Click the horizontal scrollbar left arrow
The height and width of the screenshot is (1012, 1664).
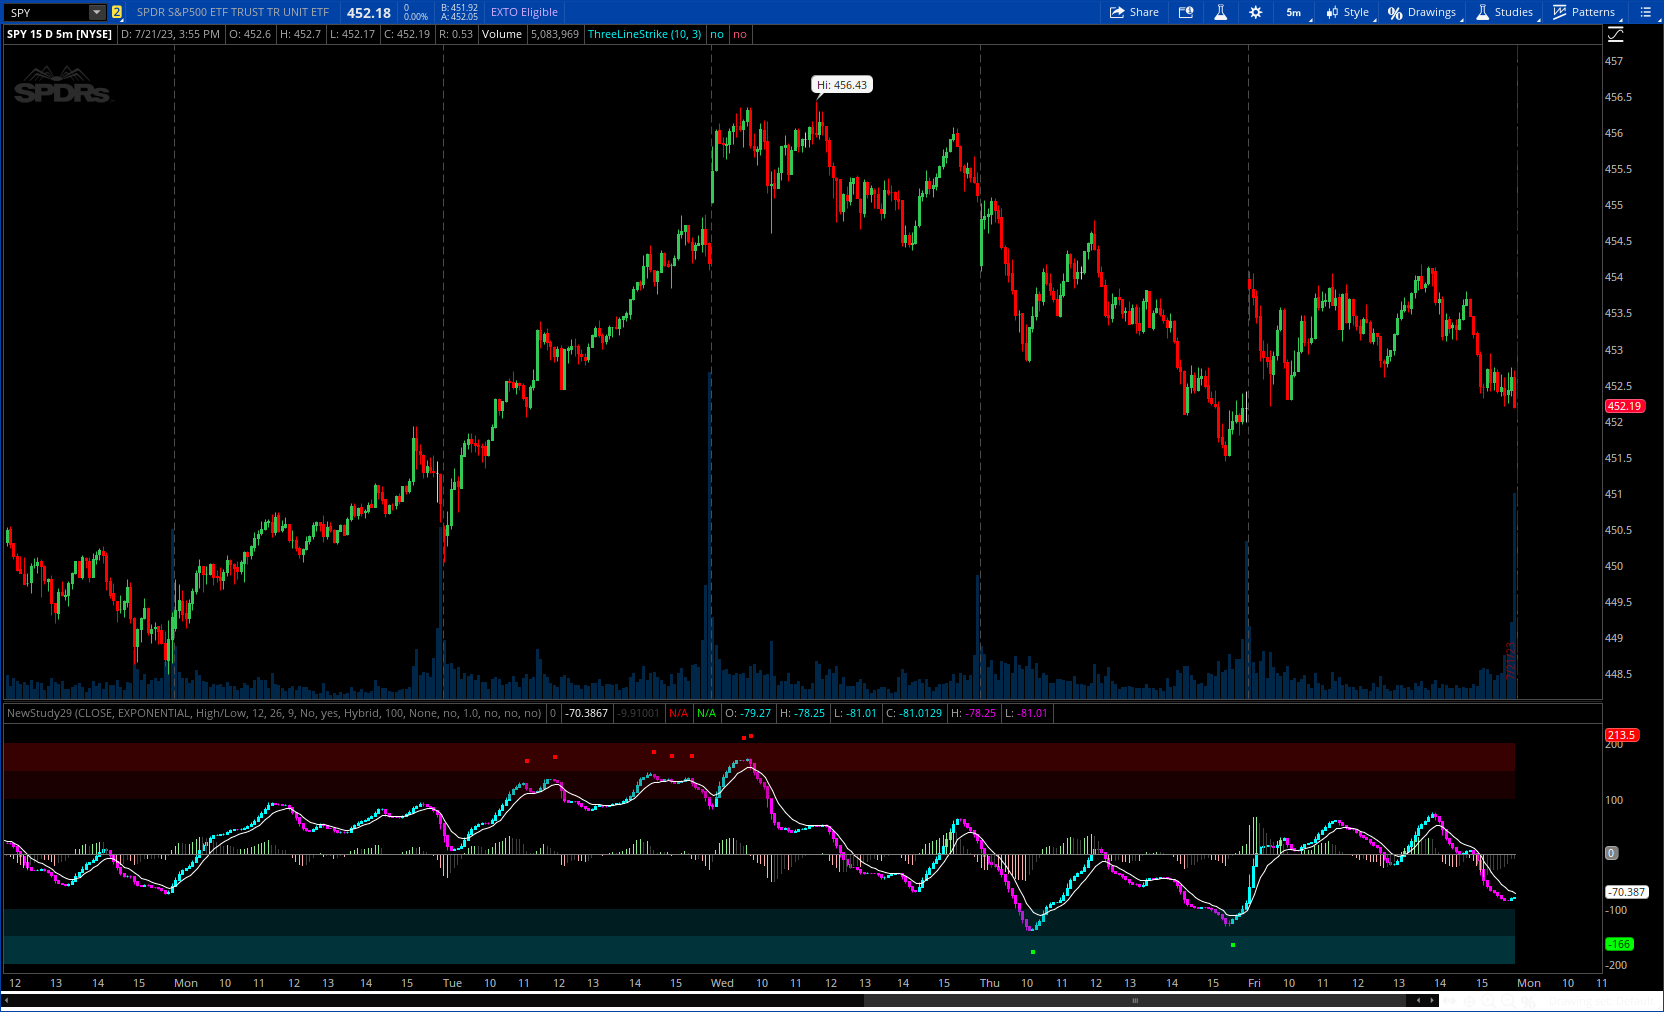coord(1418,1000)
